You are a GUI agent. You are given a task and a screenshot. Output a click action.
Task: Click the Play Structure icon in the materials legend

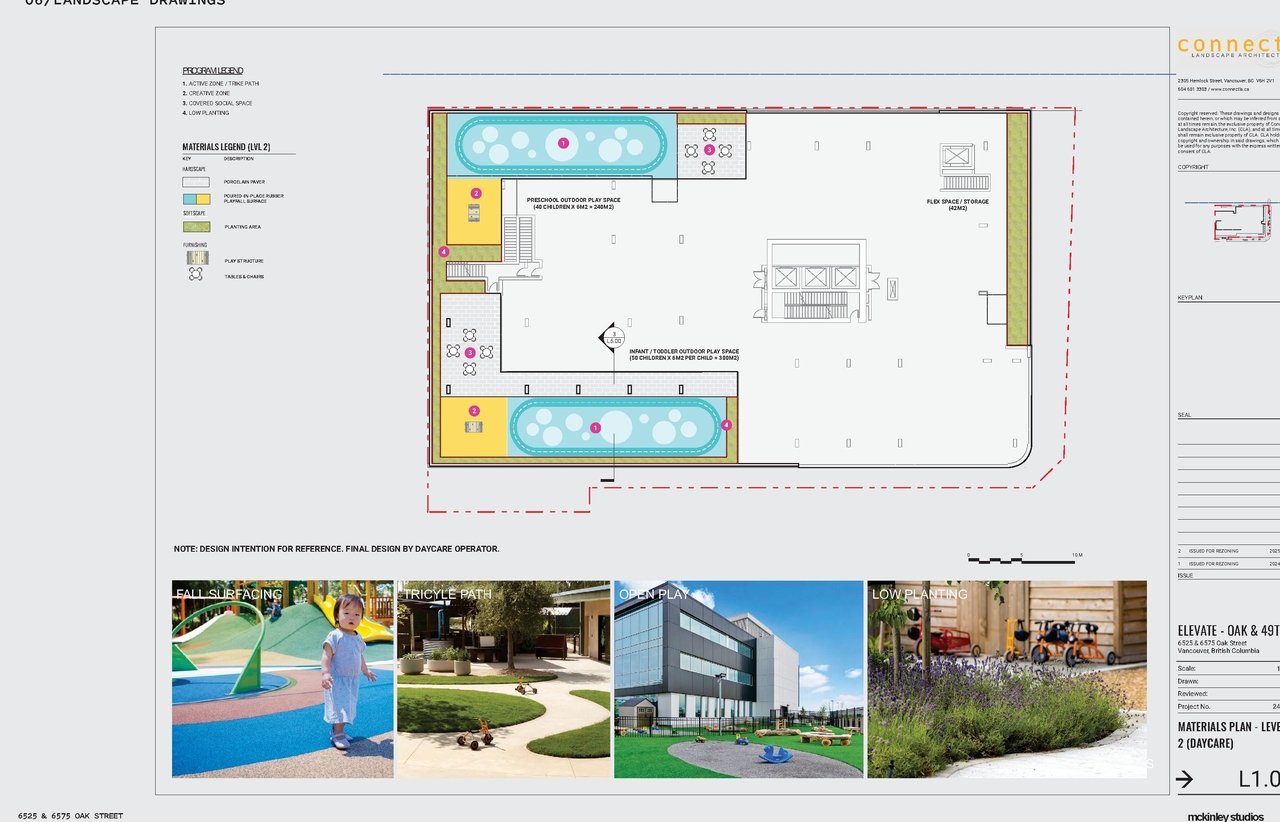(196, 258)
